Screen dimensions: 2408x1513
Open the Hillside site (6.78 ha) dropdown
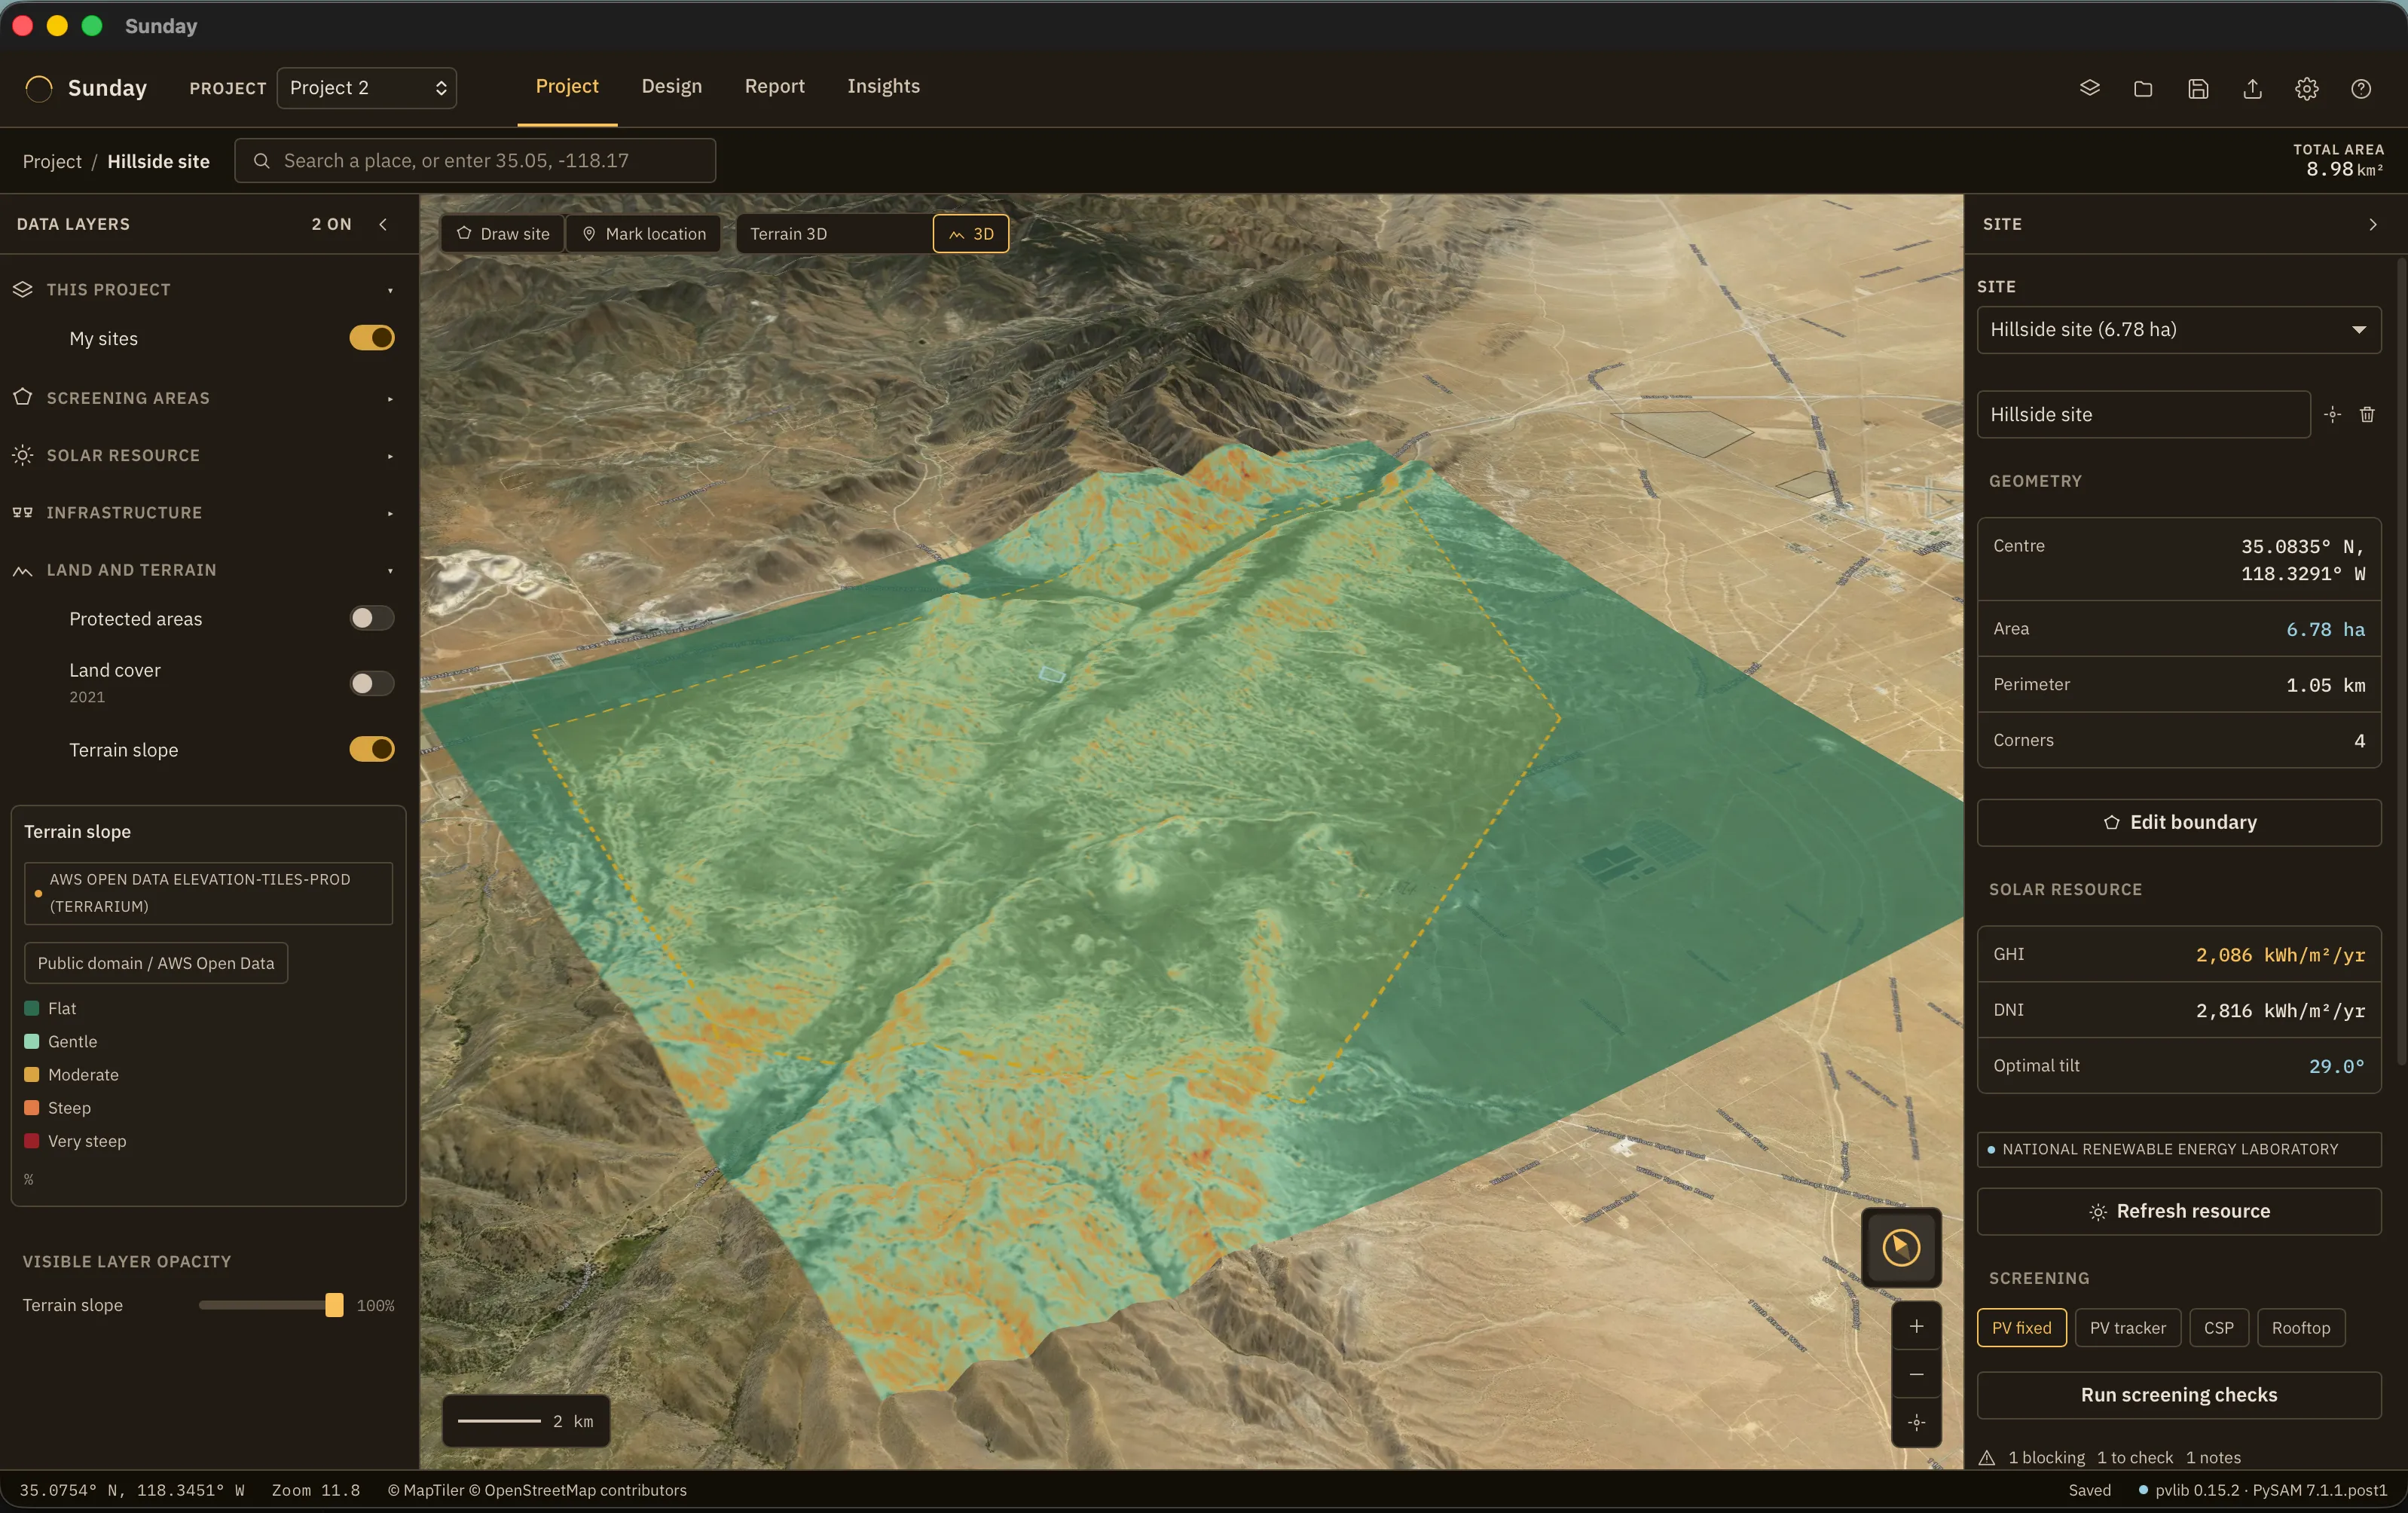(2178, 330)
